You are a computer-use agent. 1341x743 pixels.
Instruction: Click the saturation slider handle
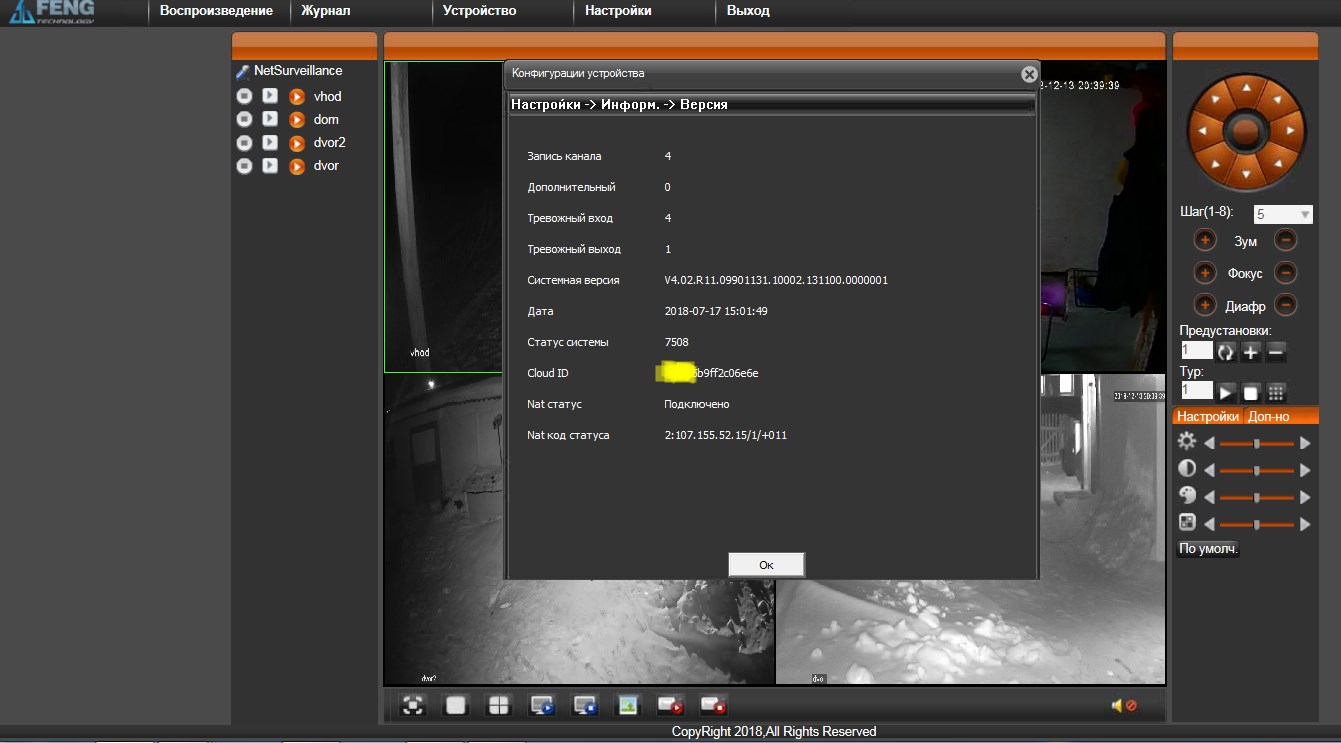(x=1257, y=497)
